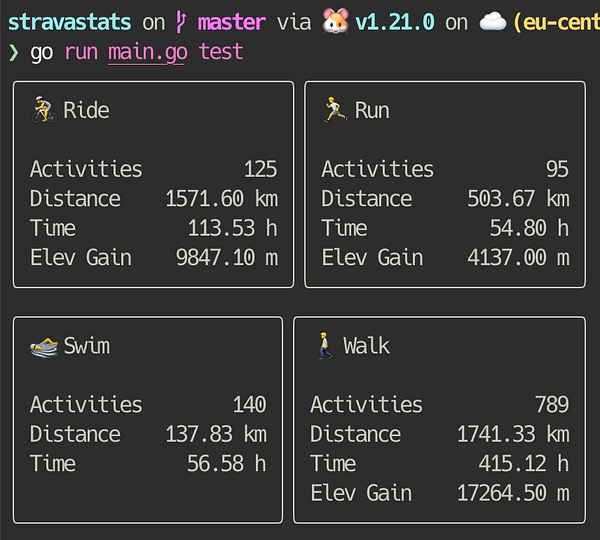Click the Ride elevation value 9847.10 m

[x=226, y=258]
